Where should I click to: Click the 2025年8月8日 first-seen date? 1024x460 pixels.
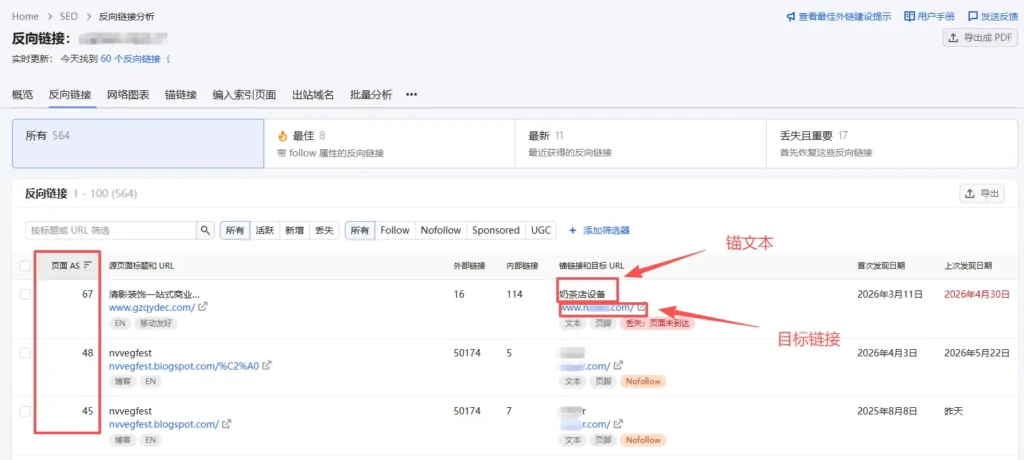pyautogui.click(x=888, y=412)
